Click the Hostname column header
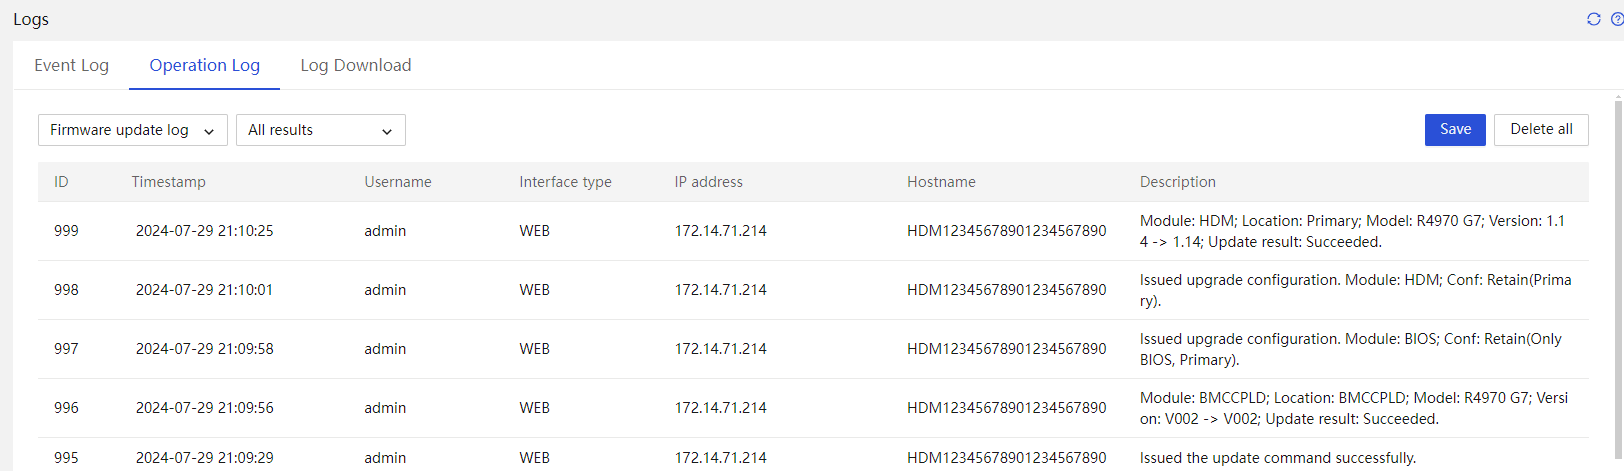Viewport: 1624px width, 471px height. [x=941, y=182]
